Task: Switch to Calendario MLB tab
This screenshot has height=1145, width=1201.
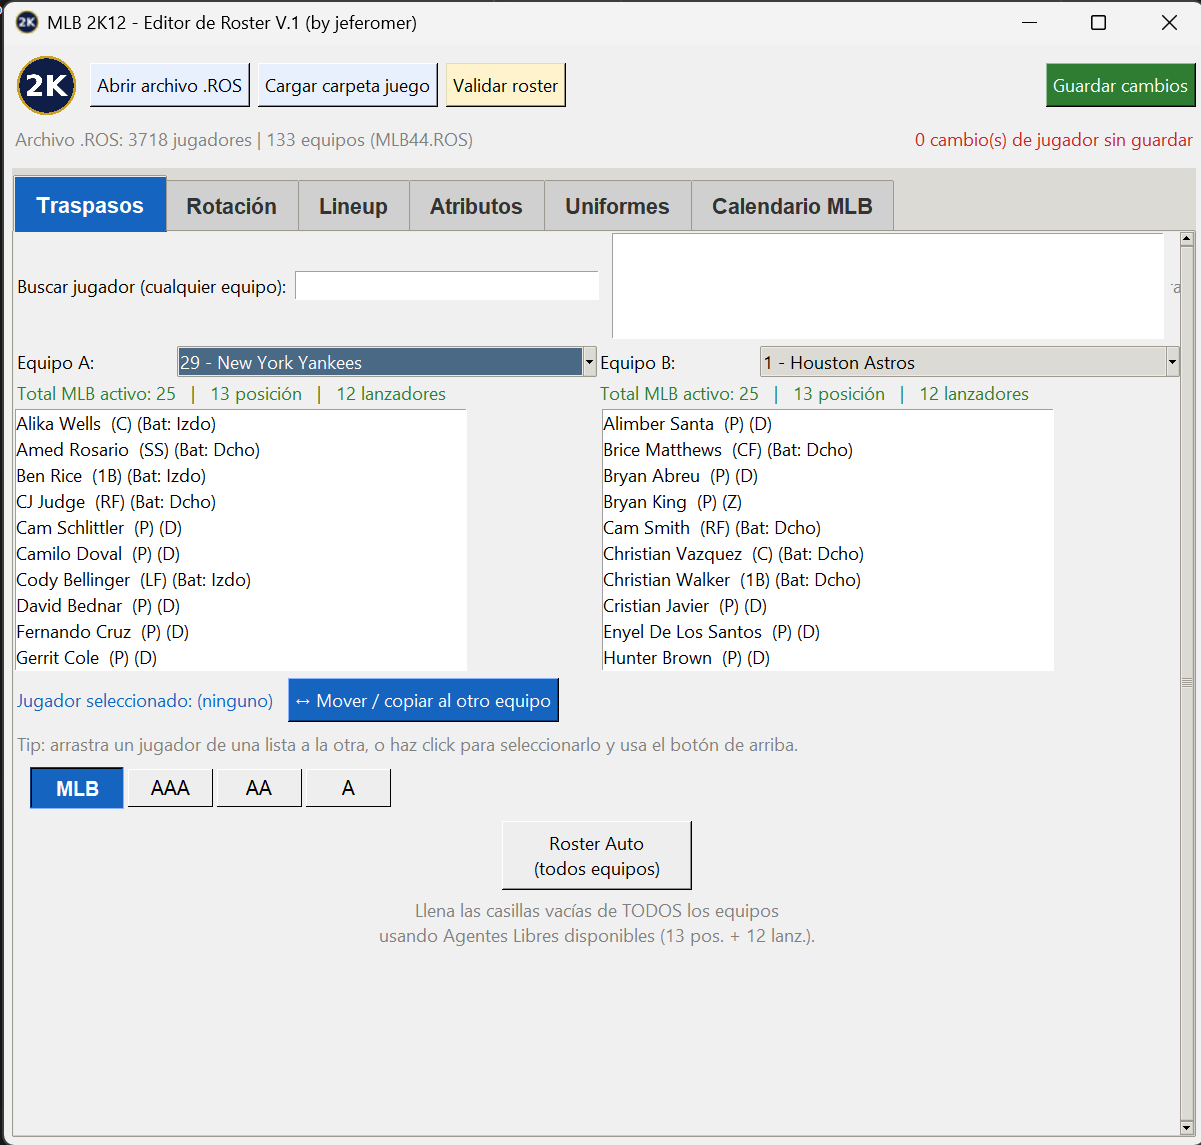Action: [792, 206]
